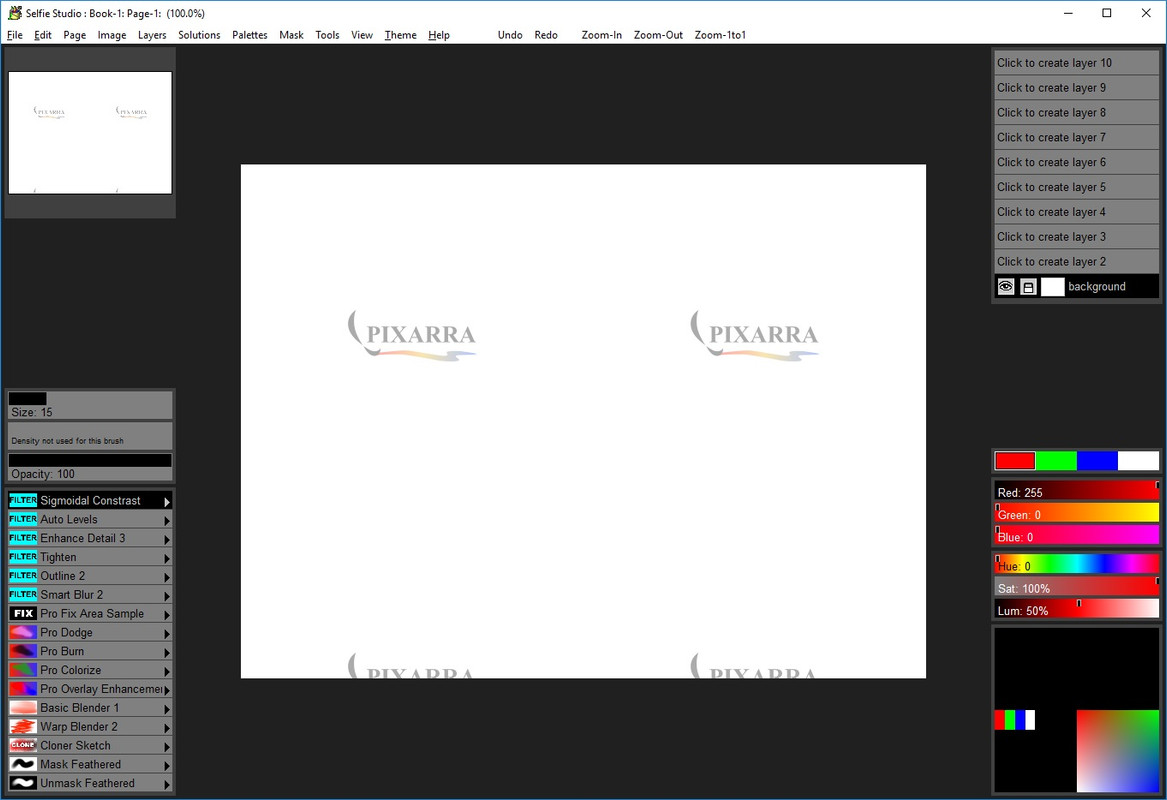Image resolution: width=1167 pixels, height=800 pixels.
Task: Open the Enhance Detail 3 submenu arrow
Action: pyautogui.click(x=167, y=539)
